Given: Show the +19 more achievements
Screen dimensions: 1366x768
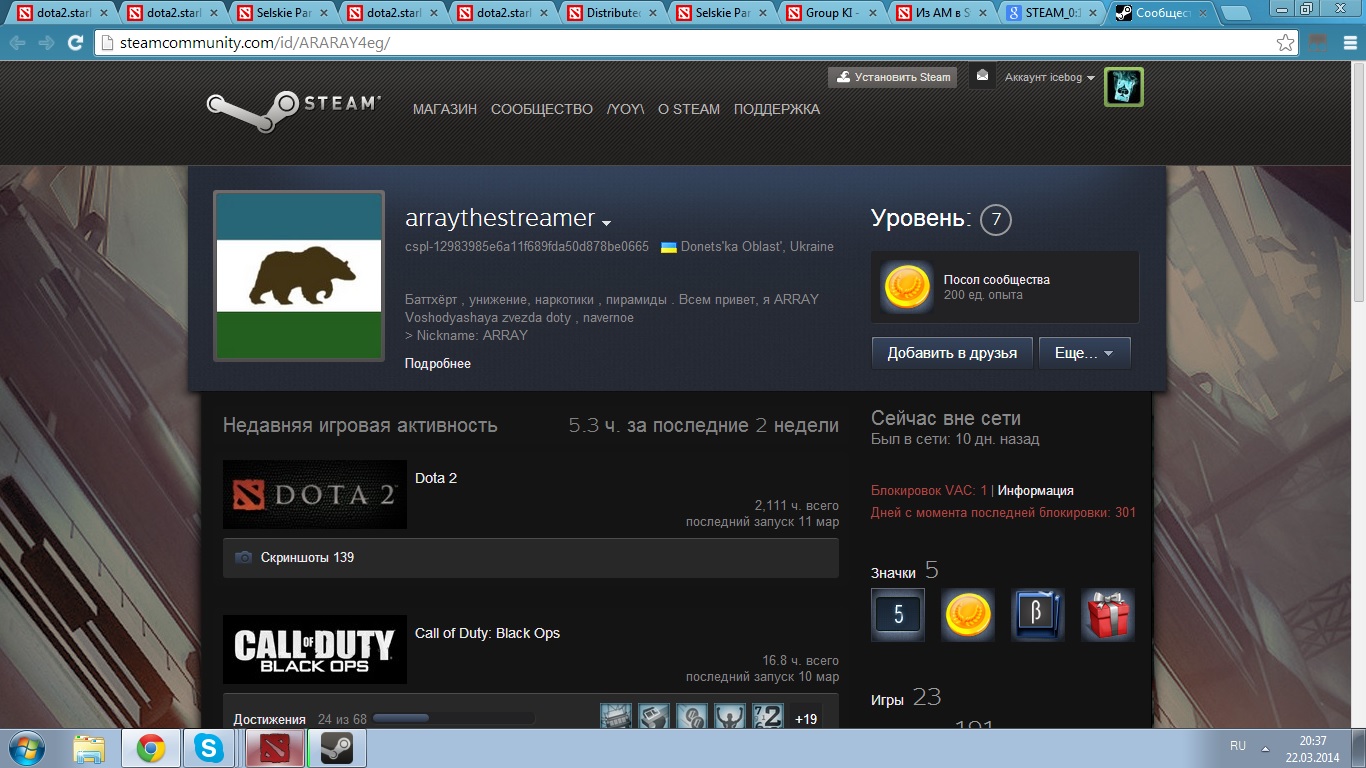Looking at the screenshot, I should (x=805, y=718).
